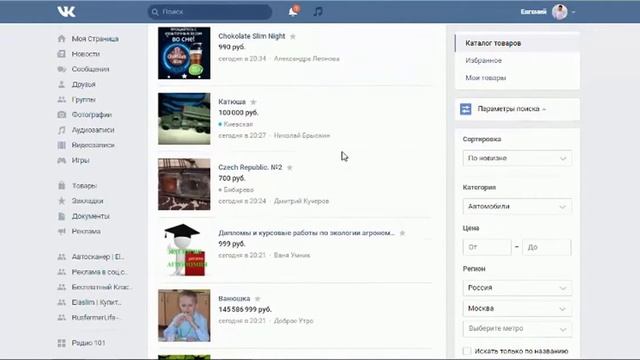This screenshot has width=640, height=360.
Task: Open Czech Republic №2 thumbnail
Action: (x=184, y=184)
